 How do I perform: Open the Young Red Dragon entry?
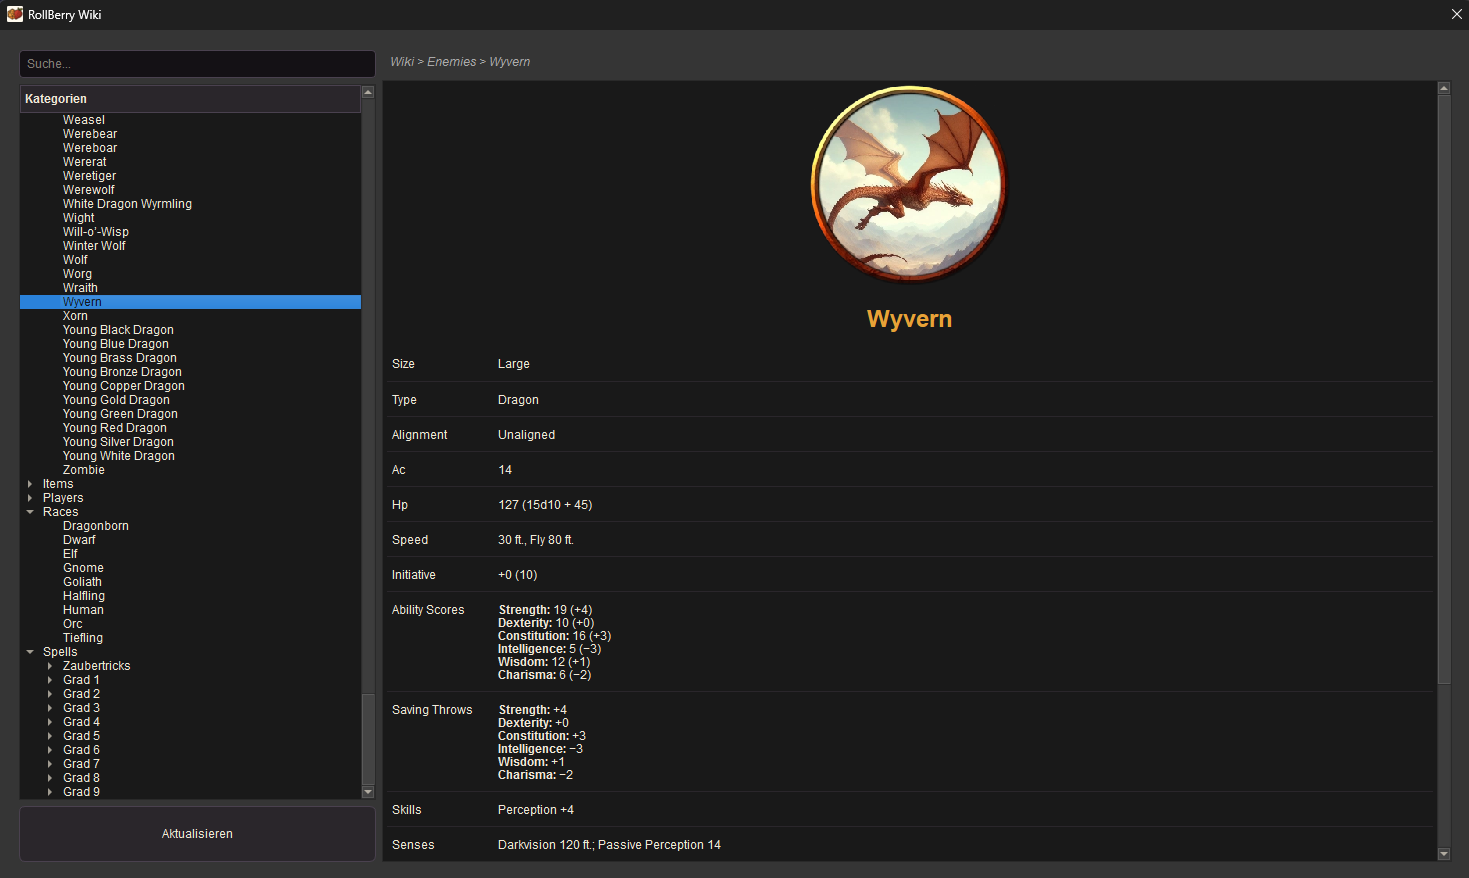(114, 427)
